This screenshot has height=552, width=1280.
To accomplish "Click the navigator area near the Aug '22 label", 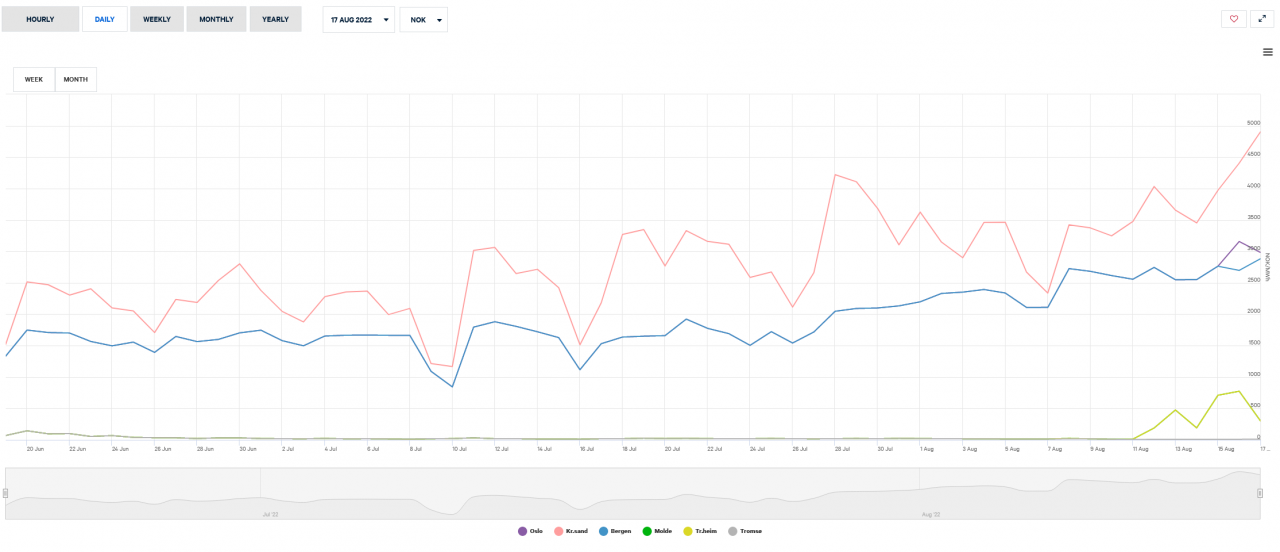I will coord(931,514).
